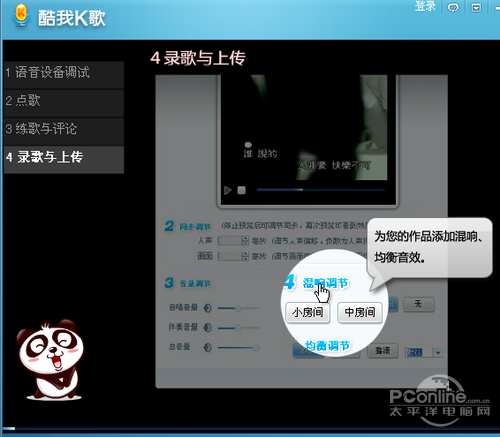Mute the 总音量 speaker icon

(x=208, y=348)
